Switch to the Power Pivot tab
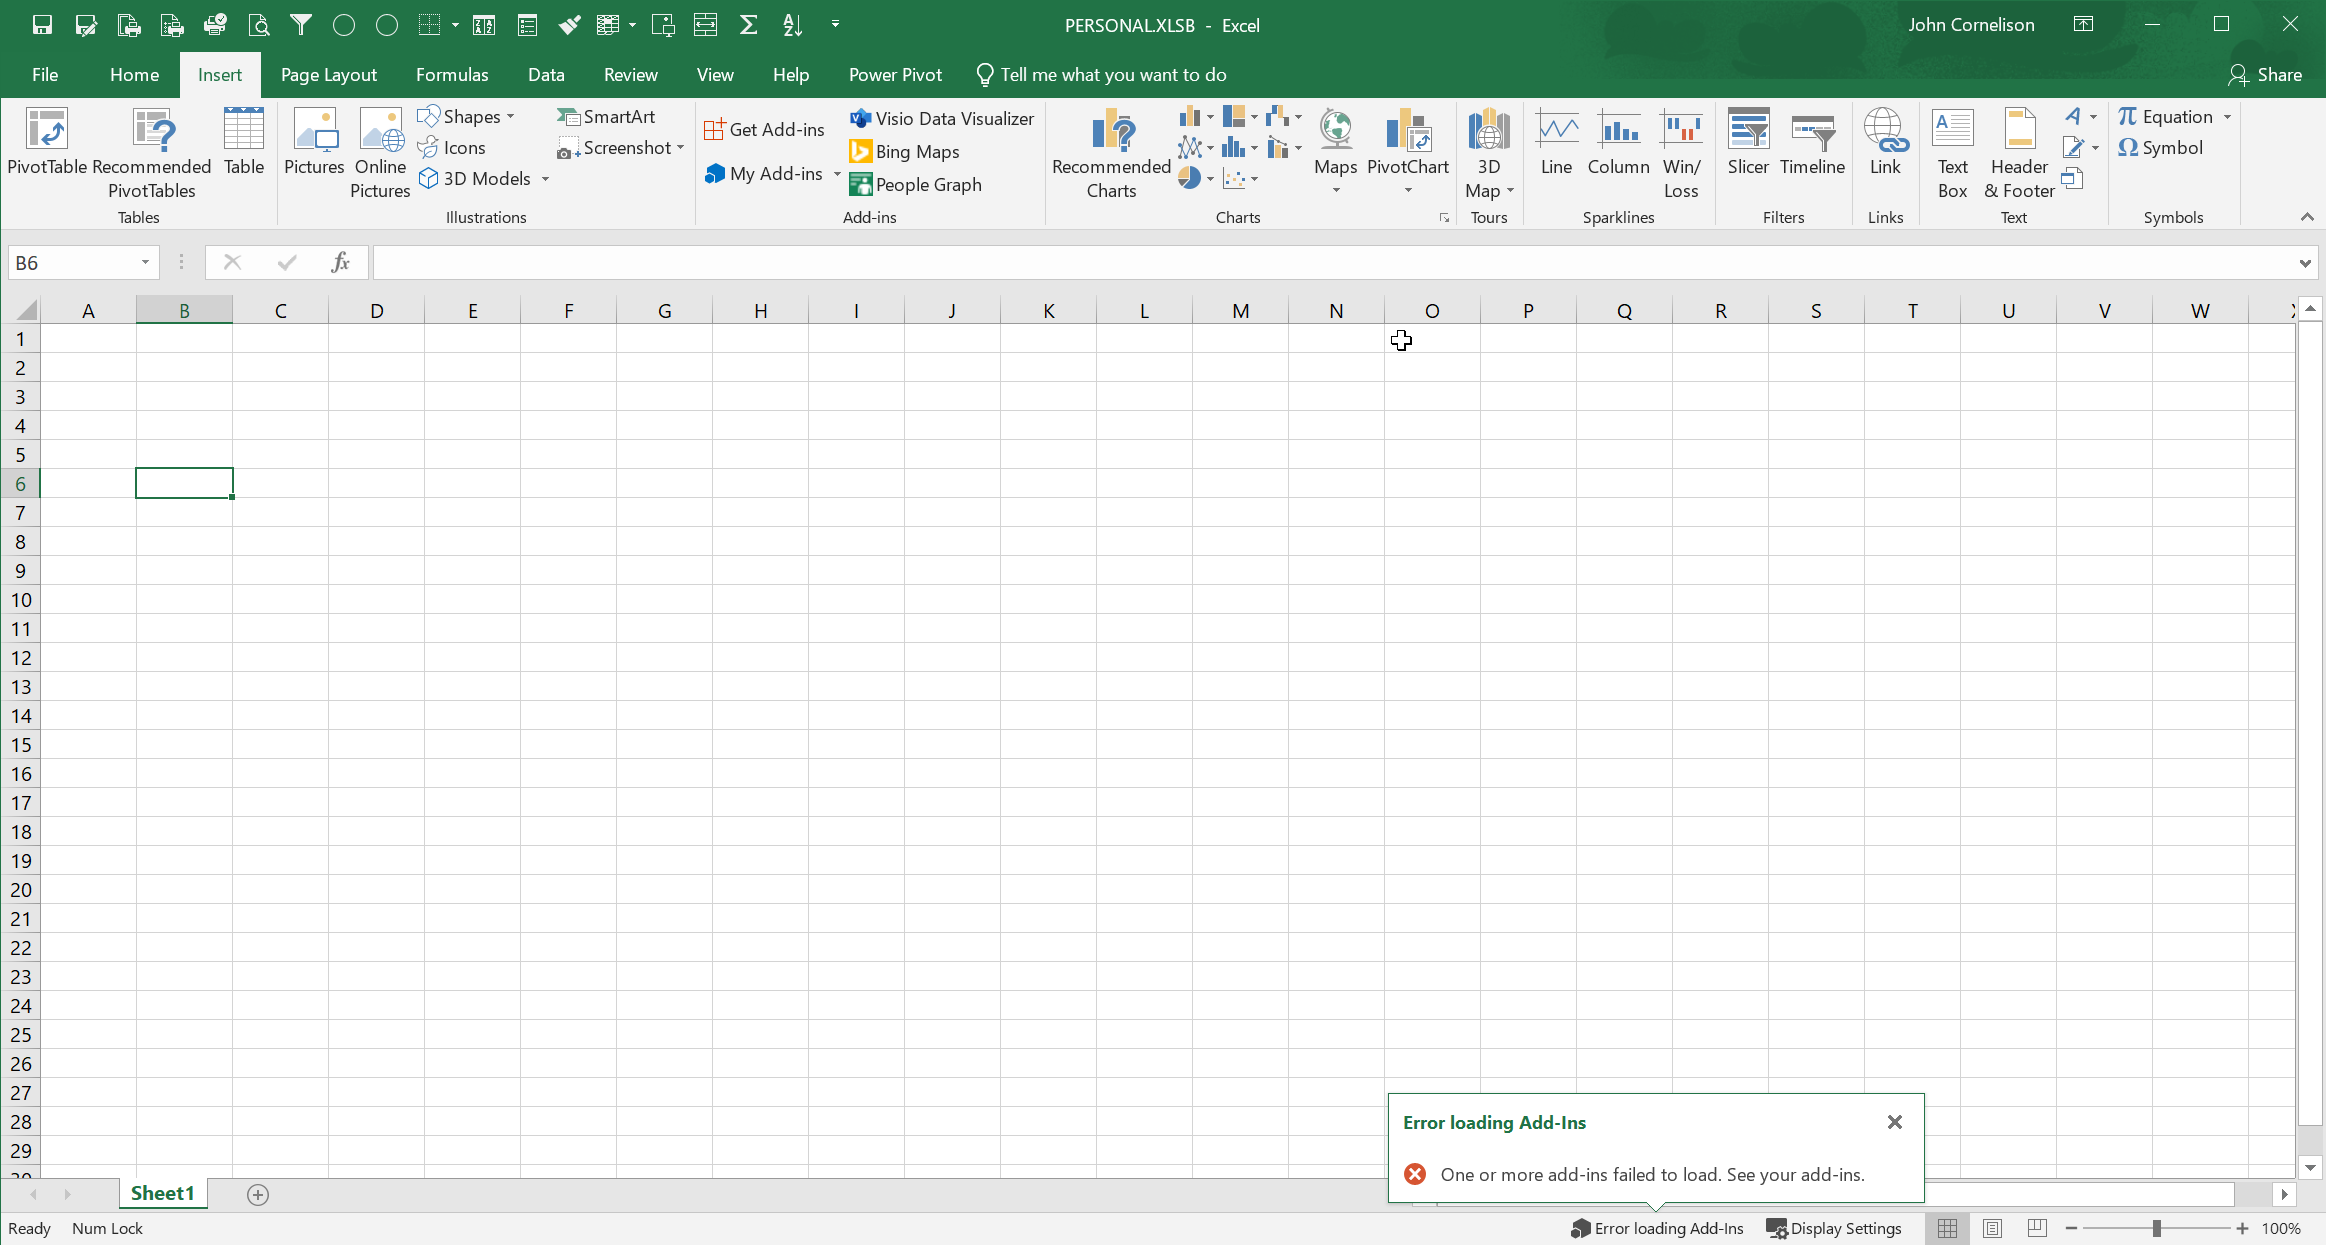 point(895,75)
